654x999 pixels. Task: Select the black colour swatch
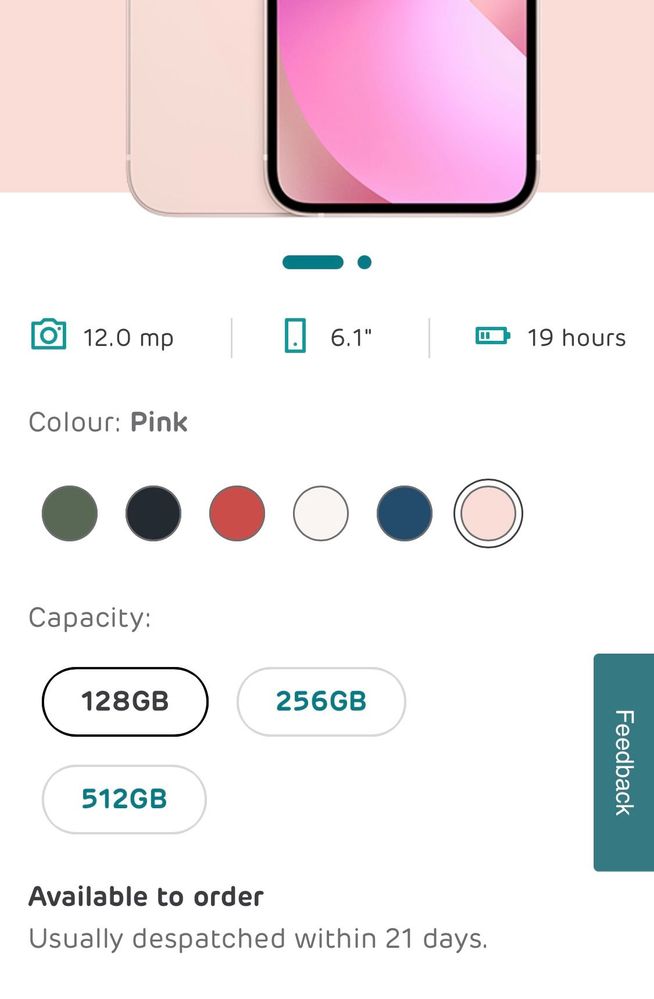point(153,514)
